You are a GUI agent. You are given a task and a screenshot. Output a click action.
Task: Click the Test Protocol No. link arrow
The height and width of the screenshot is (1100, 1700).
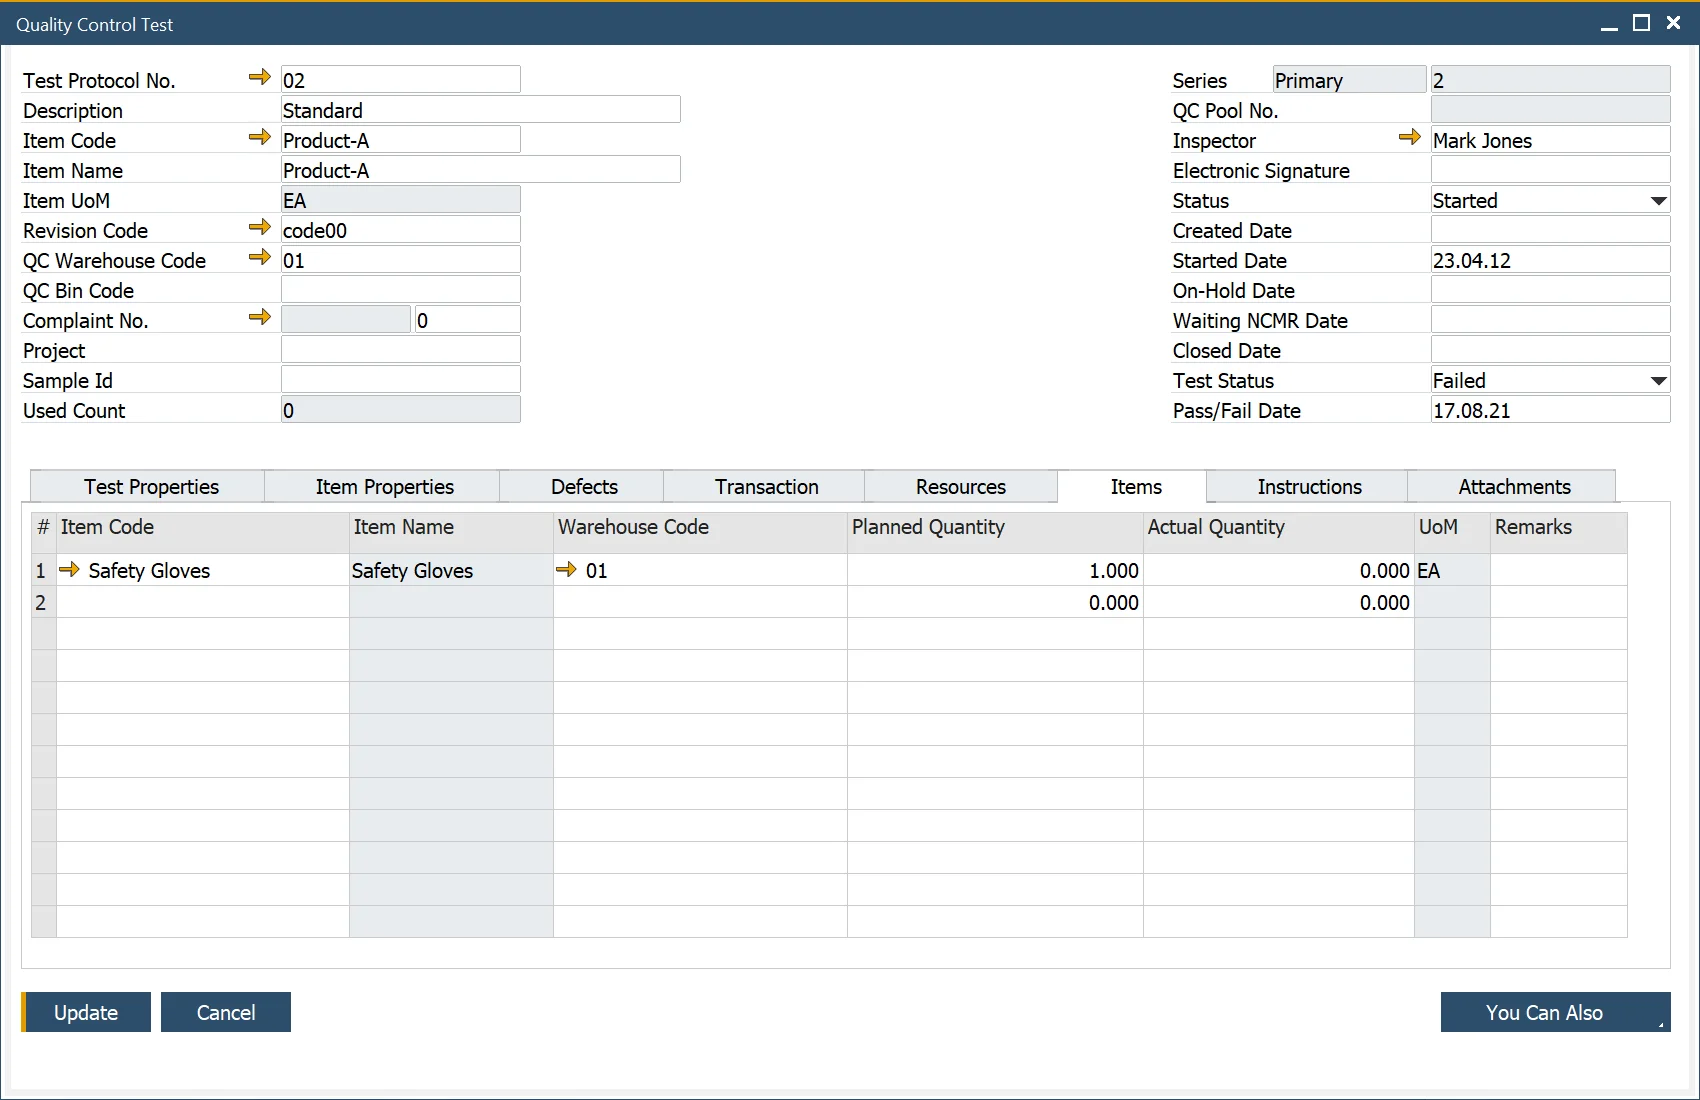tap(260, 78)
